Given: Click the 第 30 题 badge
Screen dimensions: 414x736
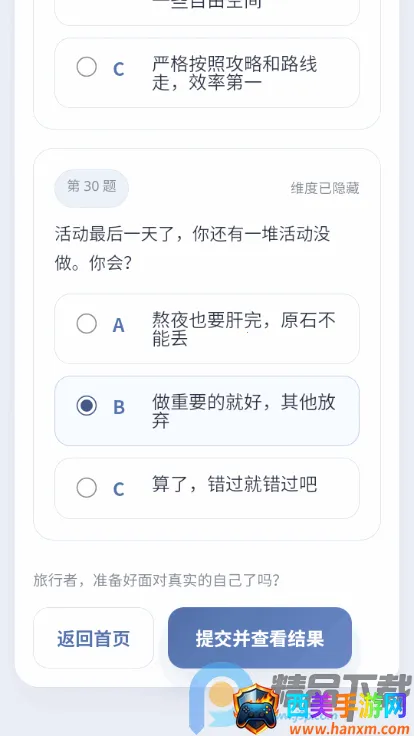Looking at the screenshot, I should tap(92, 188).
